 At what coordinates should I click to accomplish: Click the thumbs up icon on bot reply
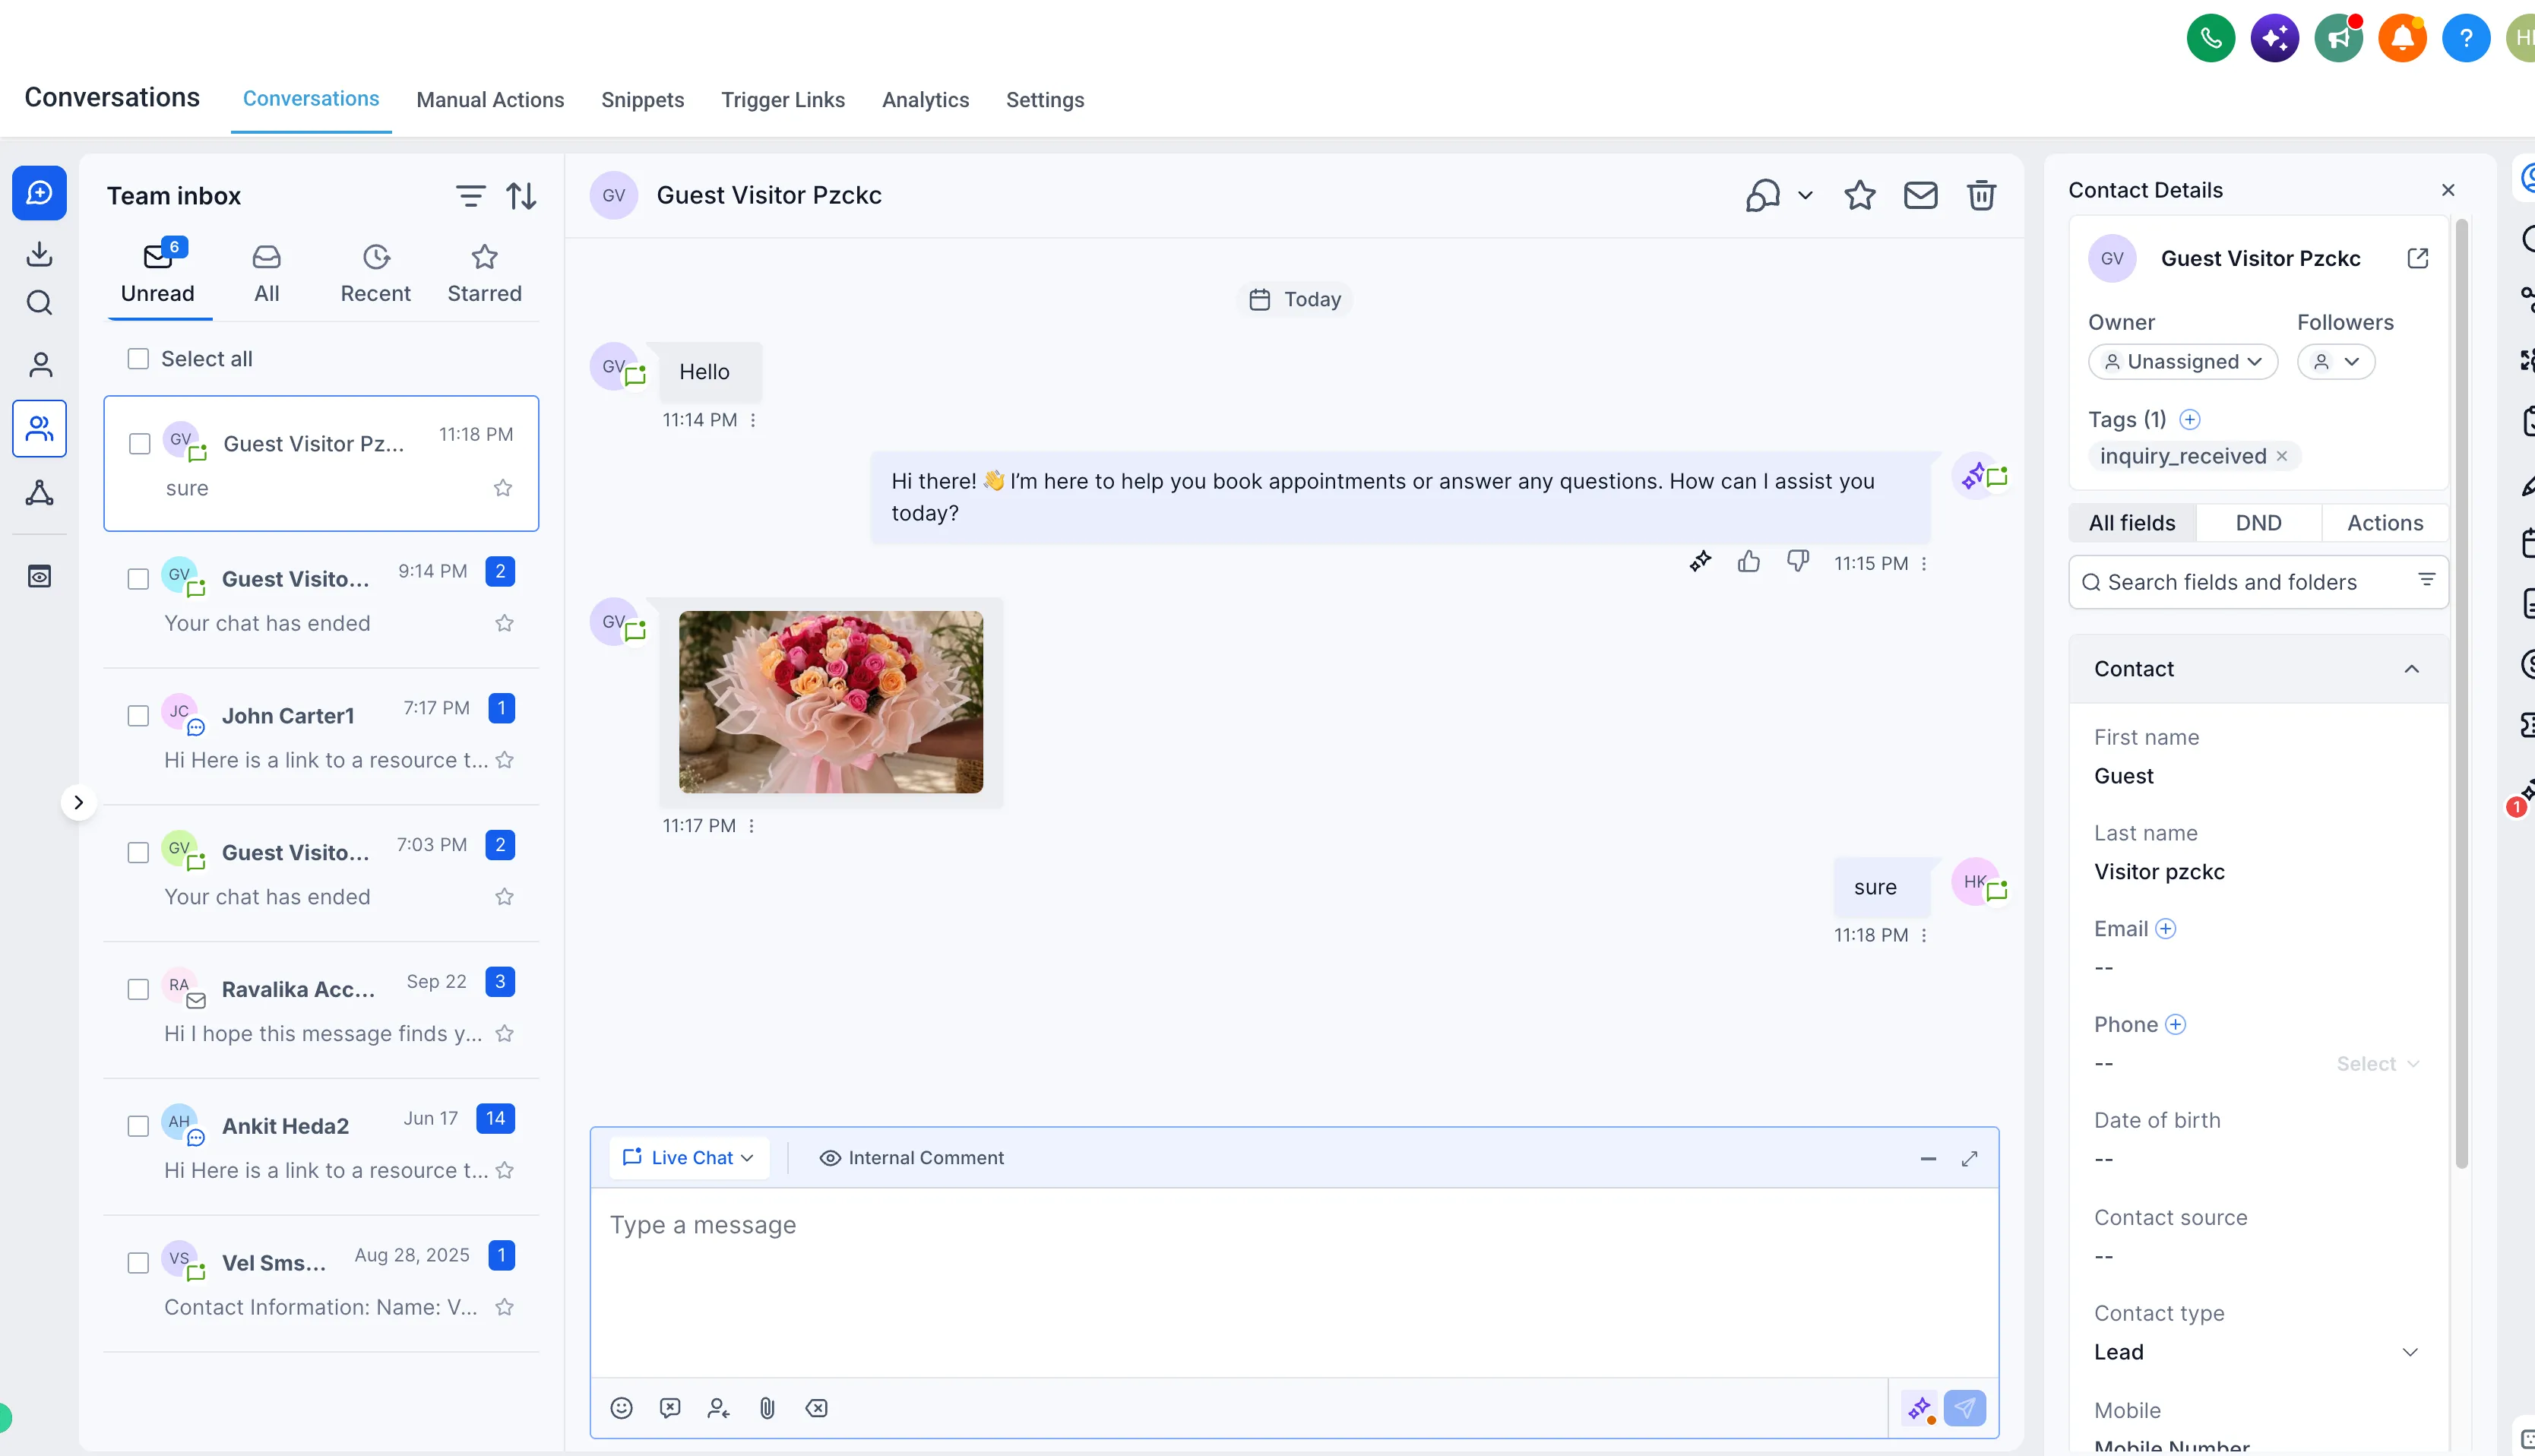(1748, 562)
